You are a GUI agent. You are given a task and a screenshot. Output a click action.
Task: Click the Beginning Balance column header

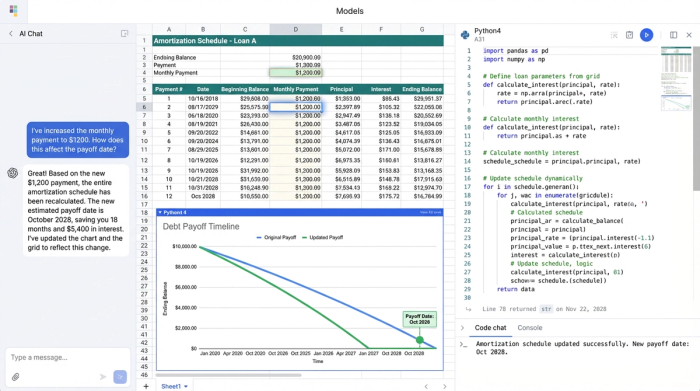point(245,89)
